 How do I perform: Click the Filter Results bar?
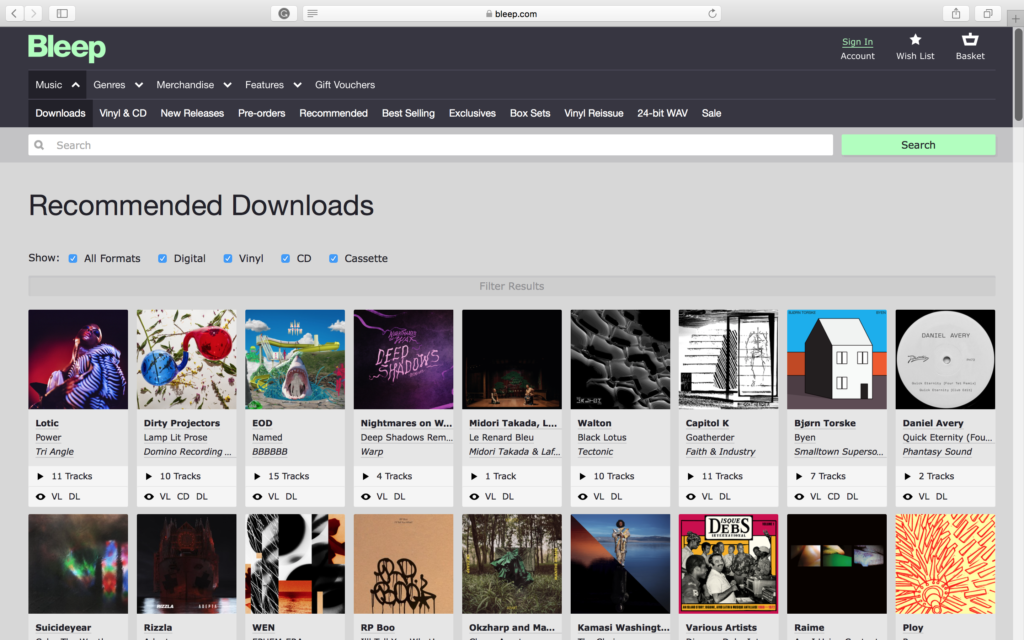pyautogui.click(x=512, y=286)
